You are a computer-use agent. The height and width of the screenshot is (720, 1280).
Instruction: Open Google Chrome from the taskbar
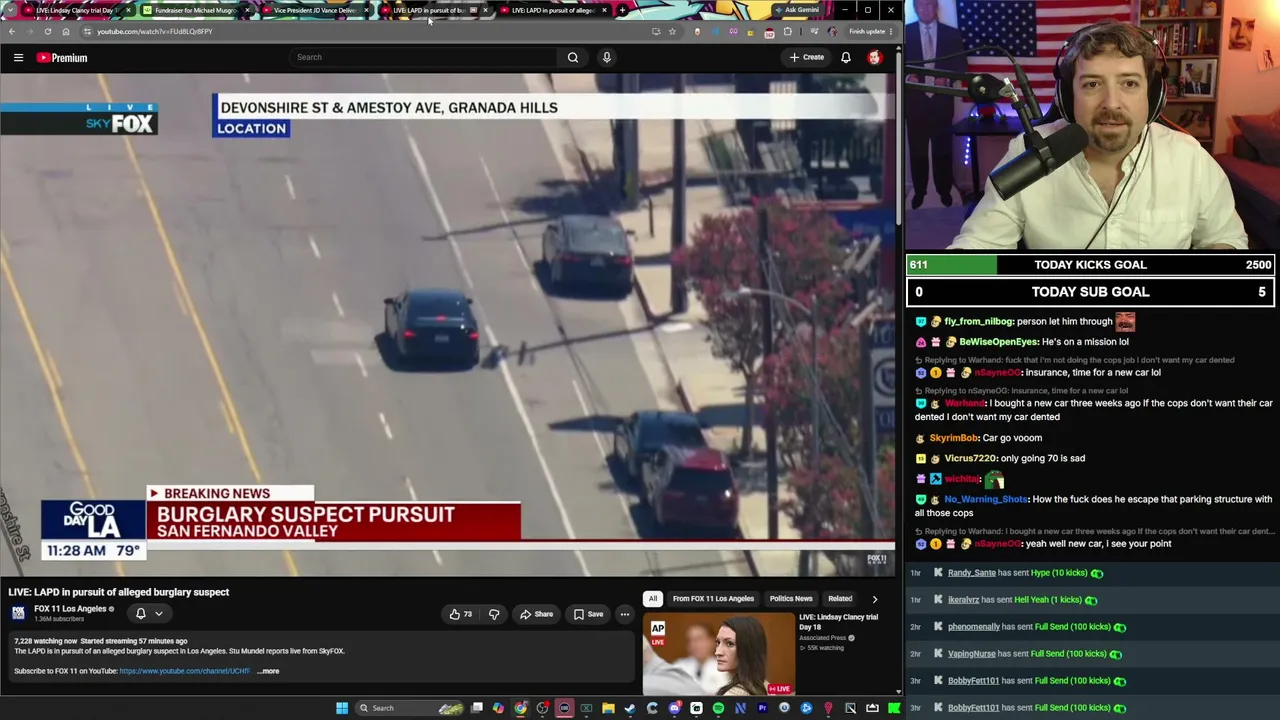pyautogui.click(x=521, y=708)
